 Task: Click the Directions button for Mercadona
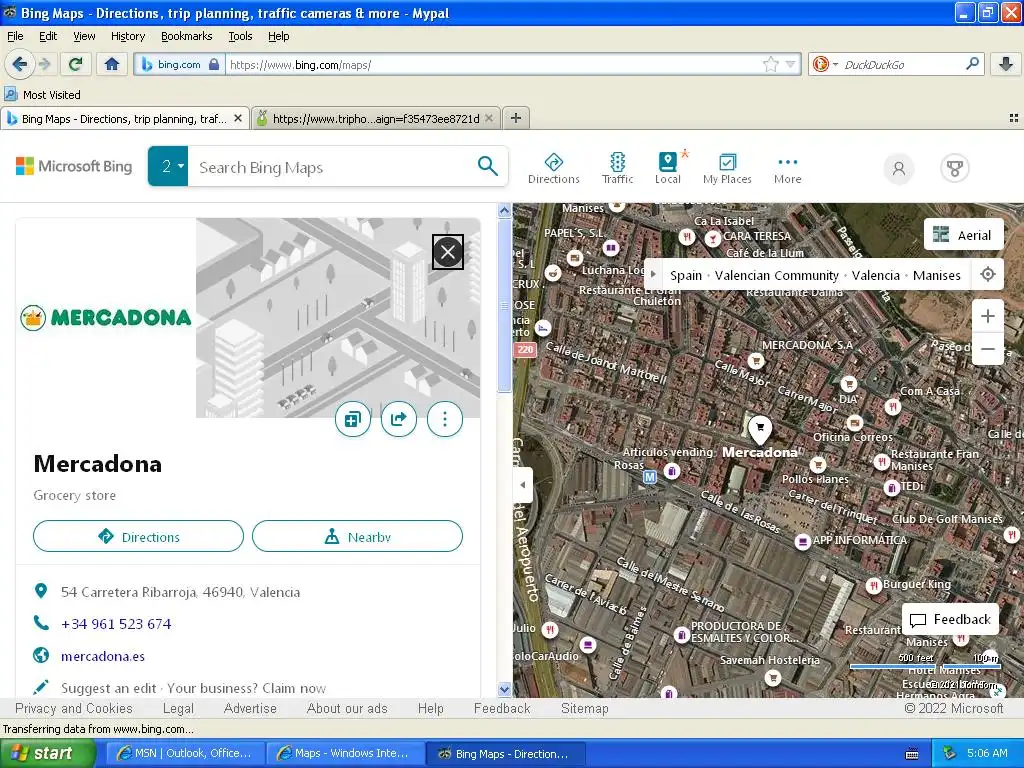[x=138, y=536]
